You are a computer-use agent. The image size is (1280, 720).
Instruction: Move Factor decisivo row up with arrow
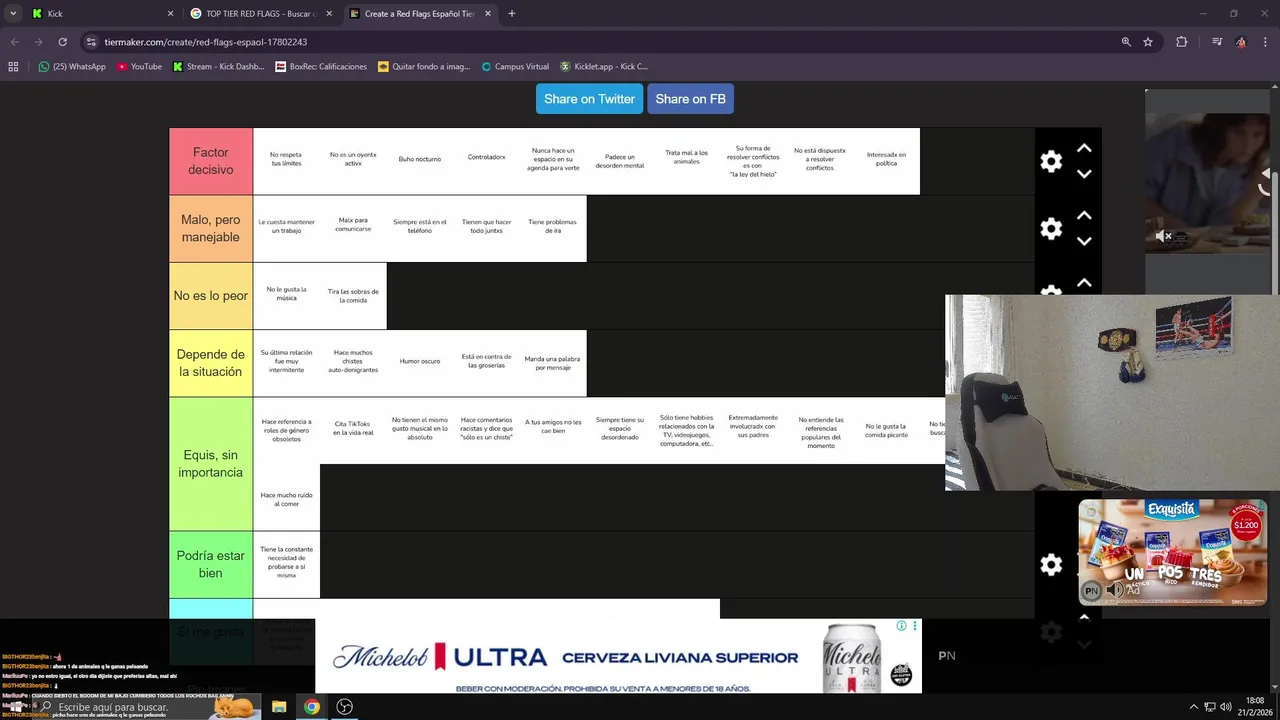coord(1084,148)
